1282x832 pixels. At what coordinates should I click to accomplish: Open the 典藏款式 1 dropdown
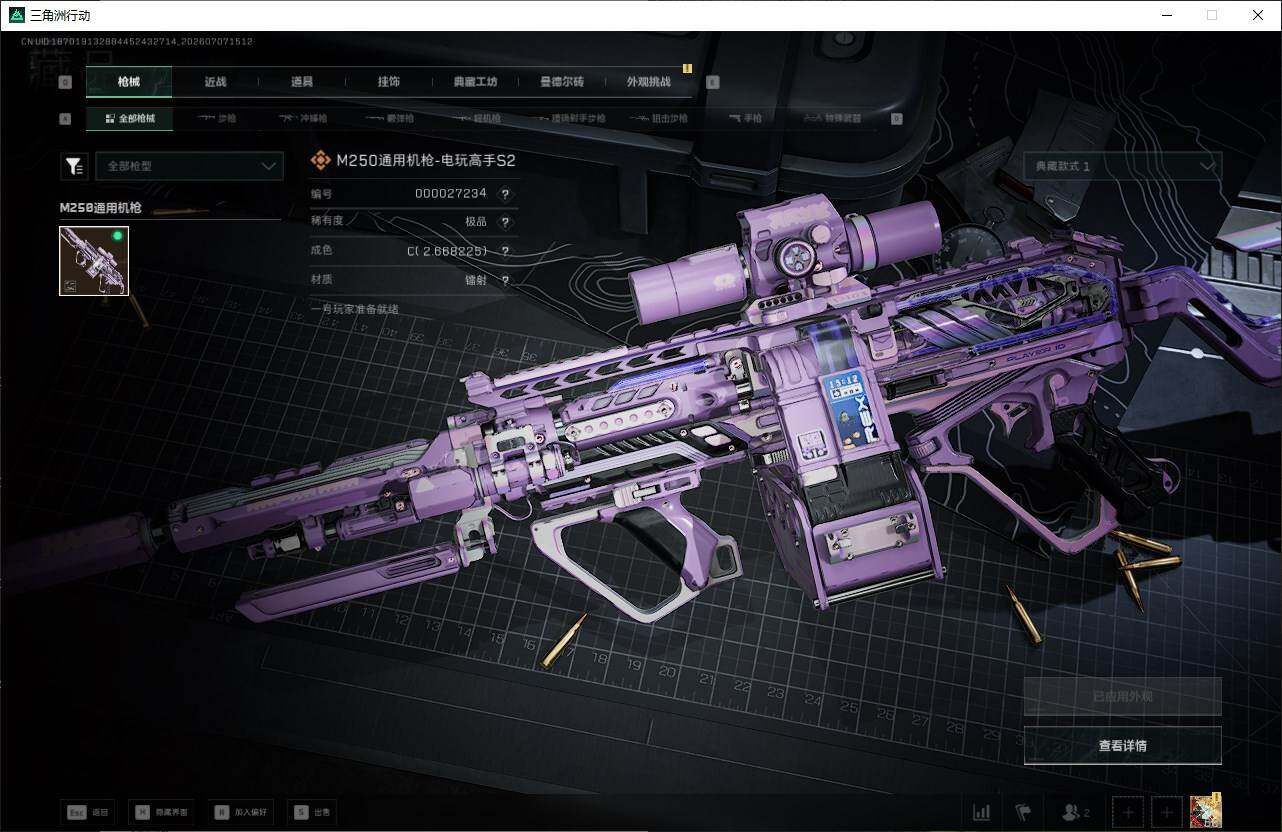tap(1122, 166)
